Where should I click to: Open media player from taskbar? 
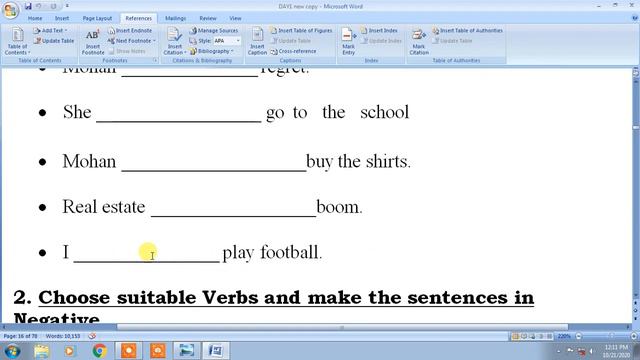tap(69, 351)
